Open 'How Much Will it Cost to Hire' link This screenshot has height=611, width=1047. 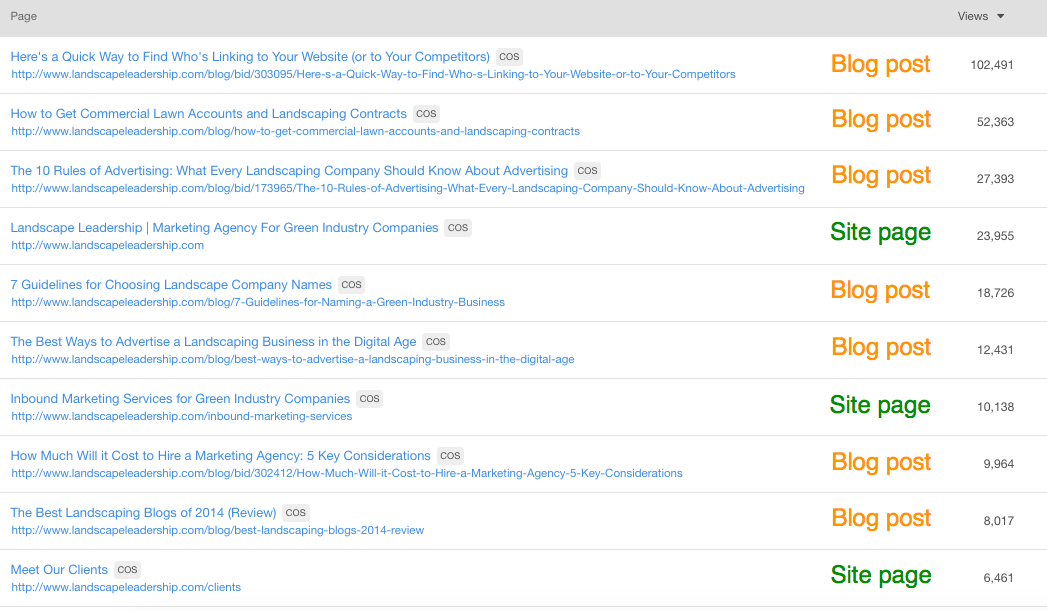tap(220, 456)
